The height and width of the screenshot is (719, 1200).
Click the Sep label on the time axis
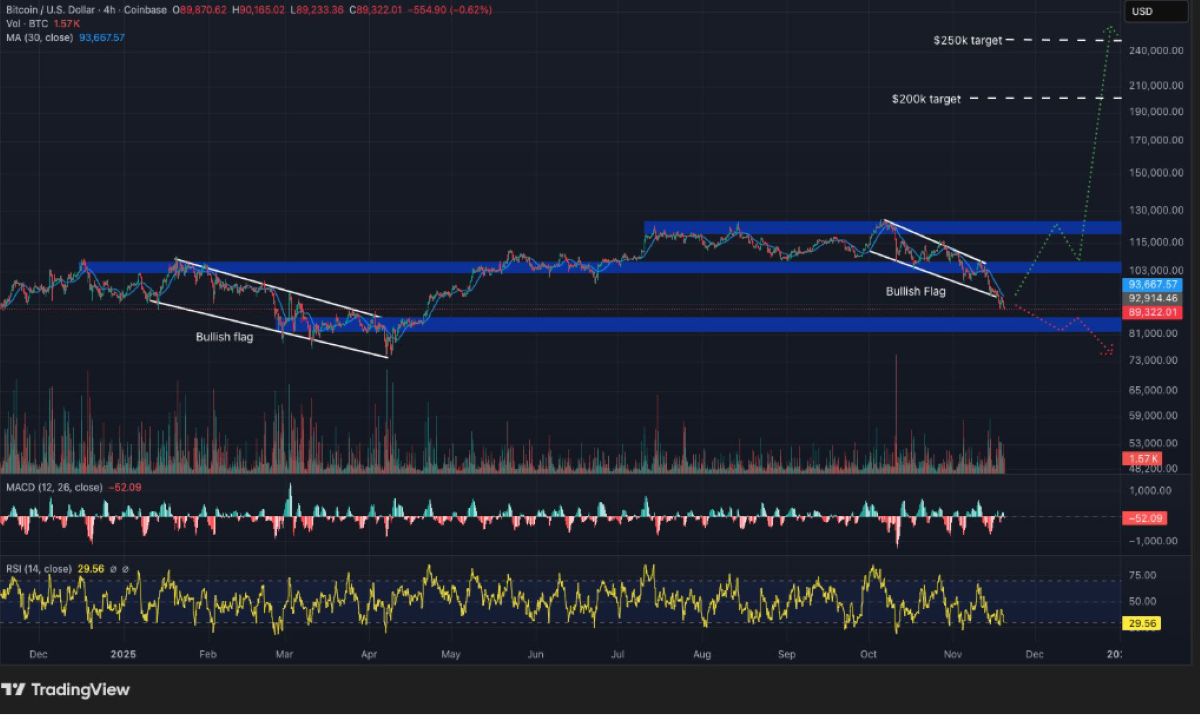(x=786, y=654)
